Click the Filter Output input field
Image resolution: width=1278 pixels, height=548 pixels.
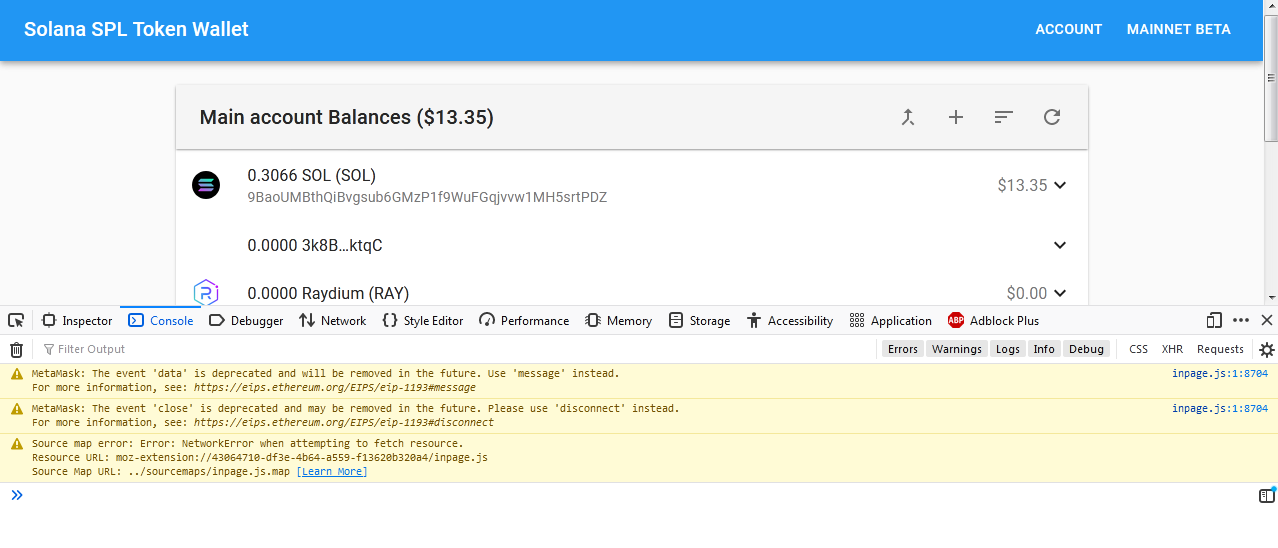pos(455,349)
